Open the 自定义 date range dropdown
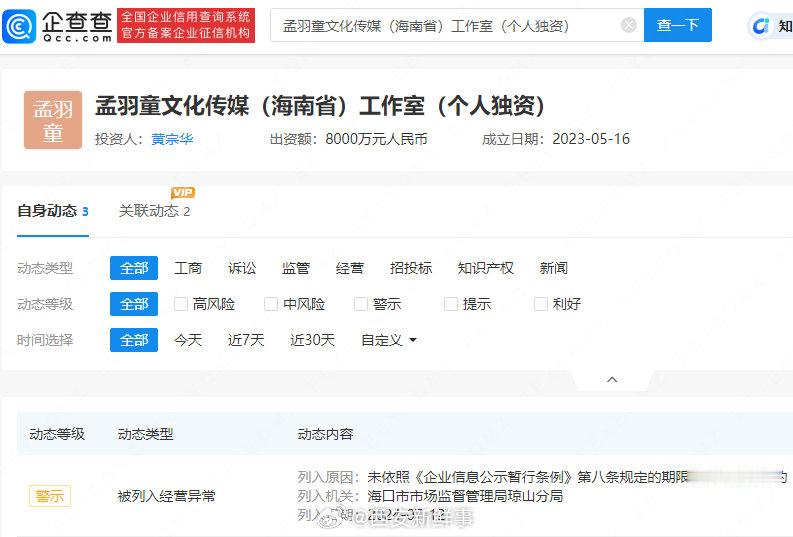The height and width of the screenshot is (537, 793). coord(389,340)
